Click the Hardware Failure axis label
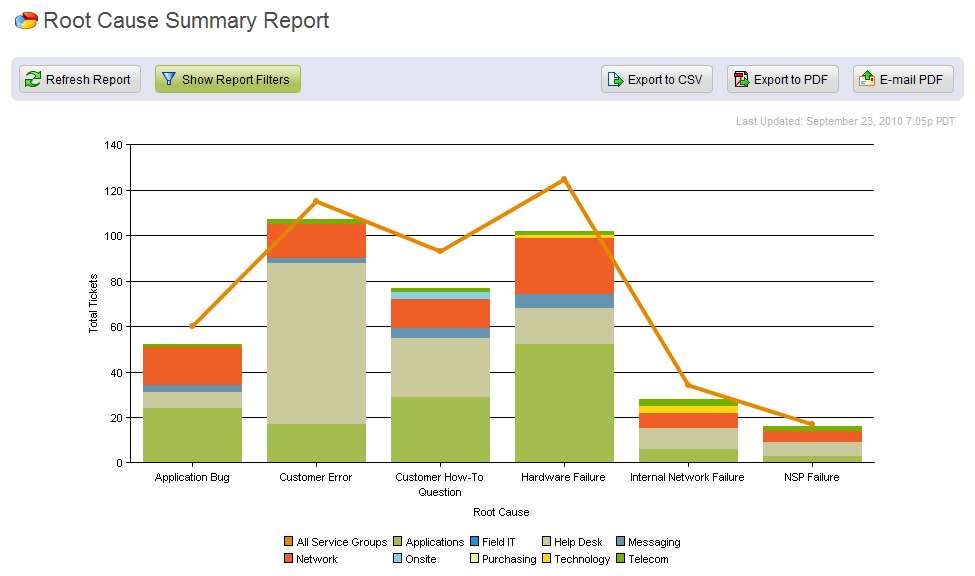 click(x=563, y=477)
